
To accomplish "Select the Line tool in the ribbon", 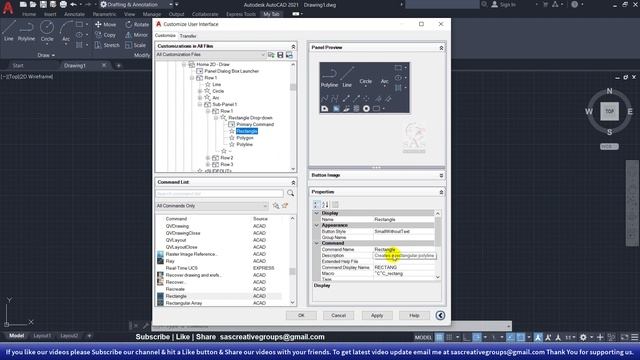I will point(9,31).
